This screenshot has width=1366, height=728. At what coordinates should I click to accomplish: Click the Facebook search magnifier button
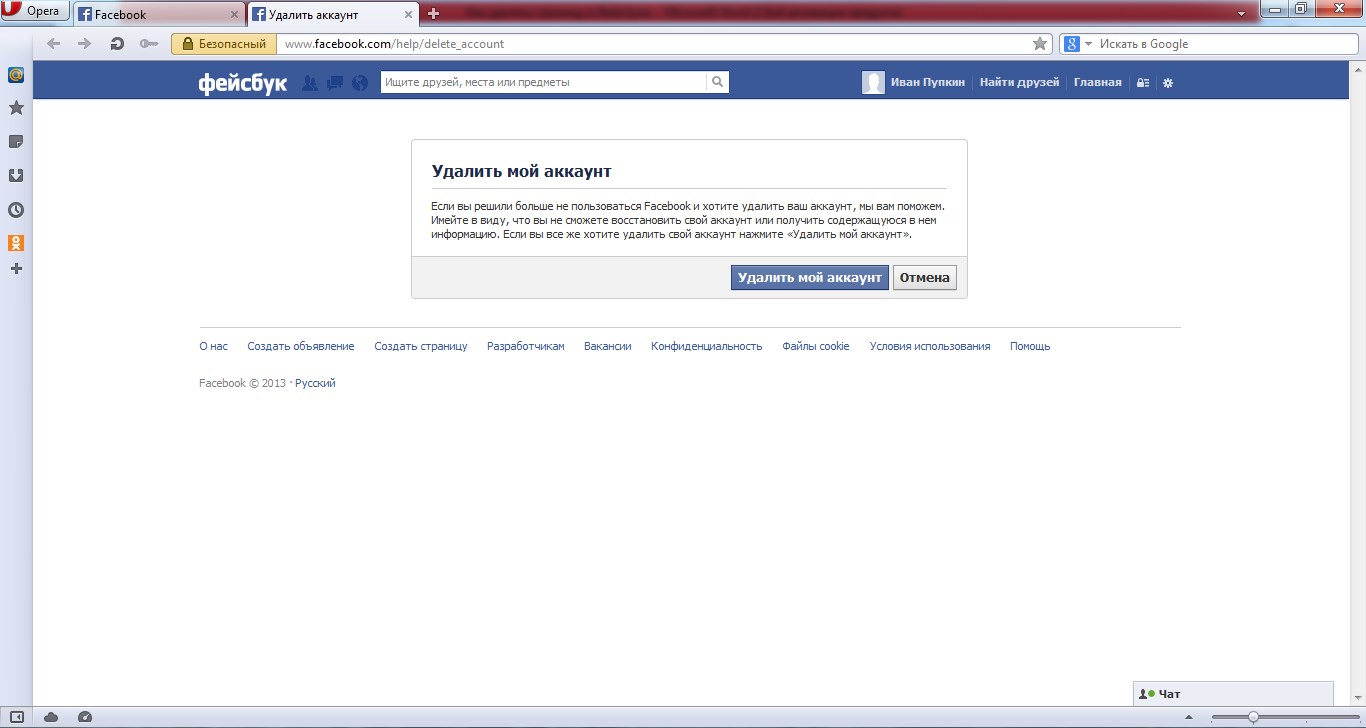pyautogui.click(x=717, y=82)
